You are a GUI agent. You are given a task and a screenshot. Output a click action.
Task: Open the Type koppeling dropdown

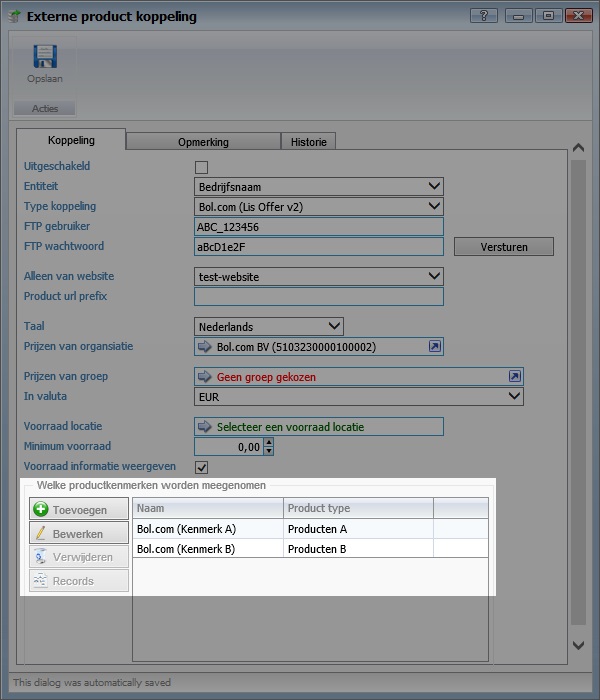coord(433,206)
